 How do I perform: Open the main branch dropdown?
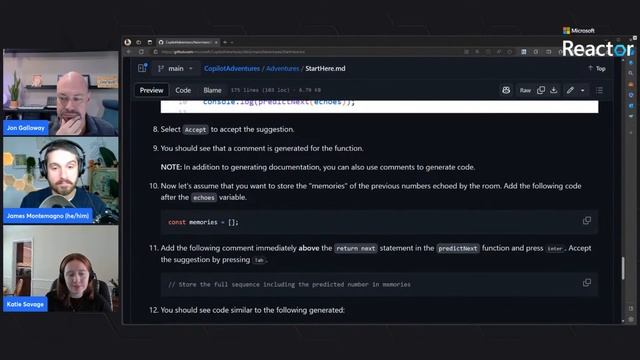pyautogui.click(x=176, y=69)
